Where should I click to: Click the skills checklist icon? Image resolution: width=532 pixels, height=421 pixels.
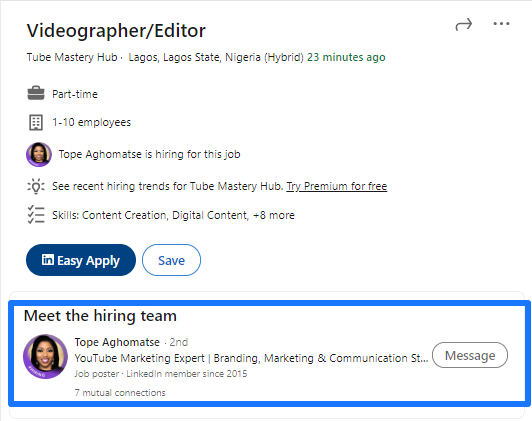pyautogui.click(x=36, y=215)
